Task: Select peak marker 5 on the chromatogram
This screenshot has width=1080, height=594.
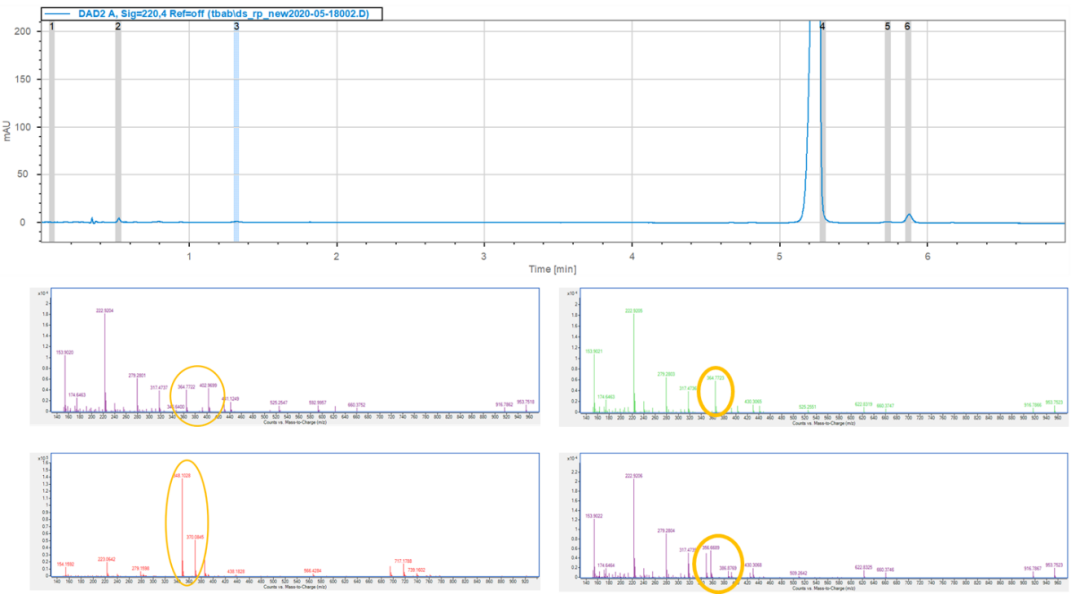Action: 887,131
